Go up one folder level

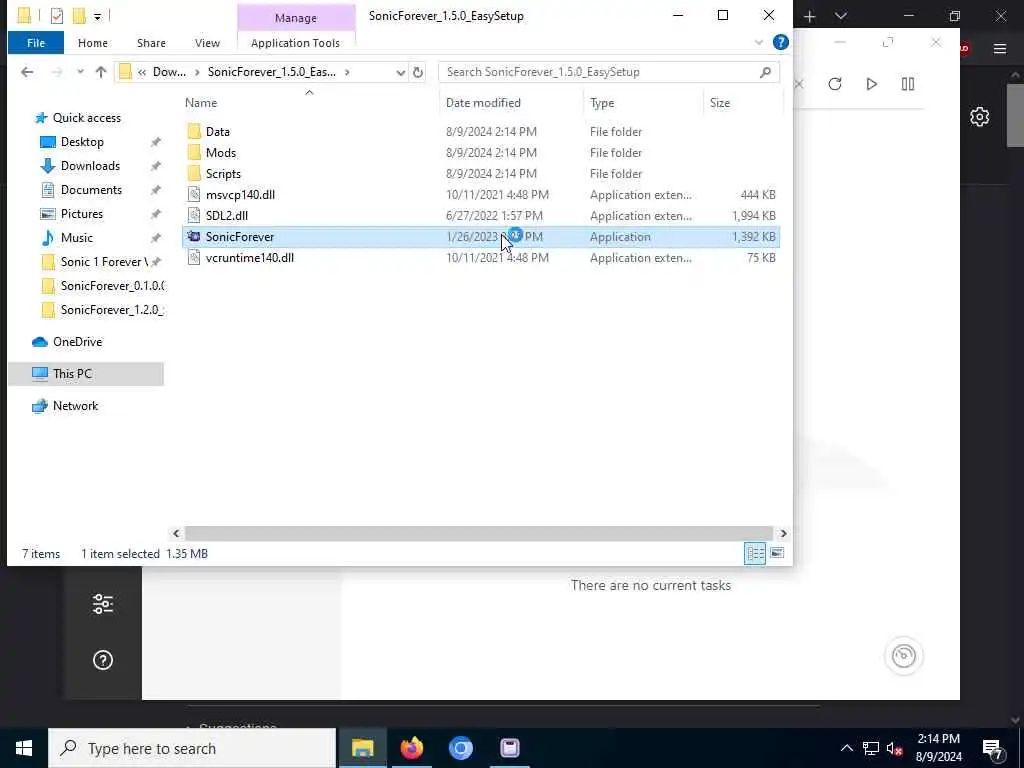coord(101,72)
